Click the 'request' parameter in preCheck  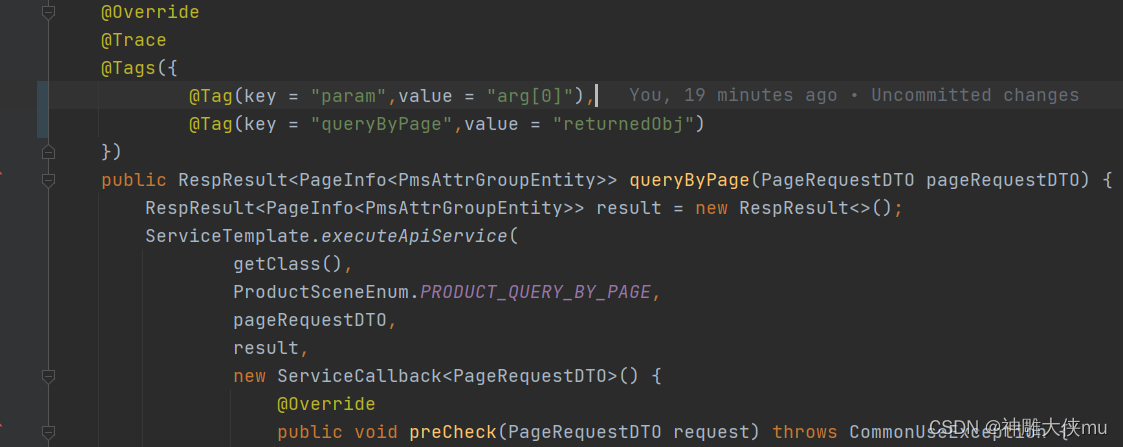711,432
